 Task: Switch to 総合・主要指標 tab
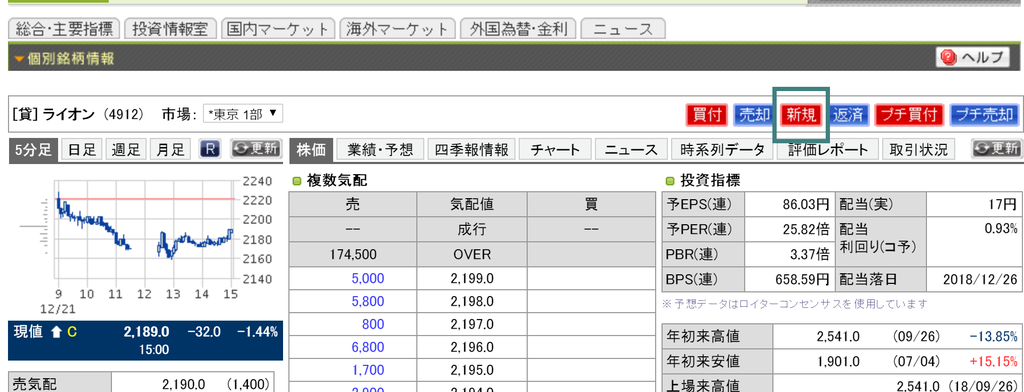[x=63, y=29]
